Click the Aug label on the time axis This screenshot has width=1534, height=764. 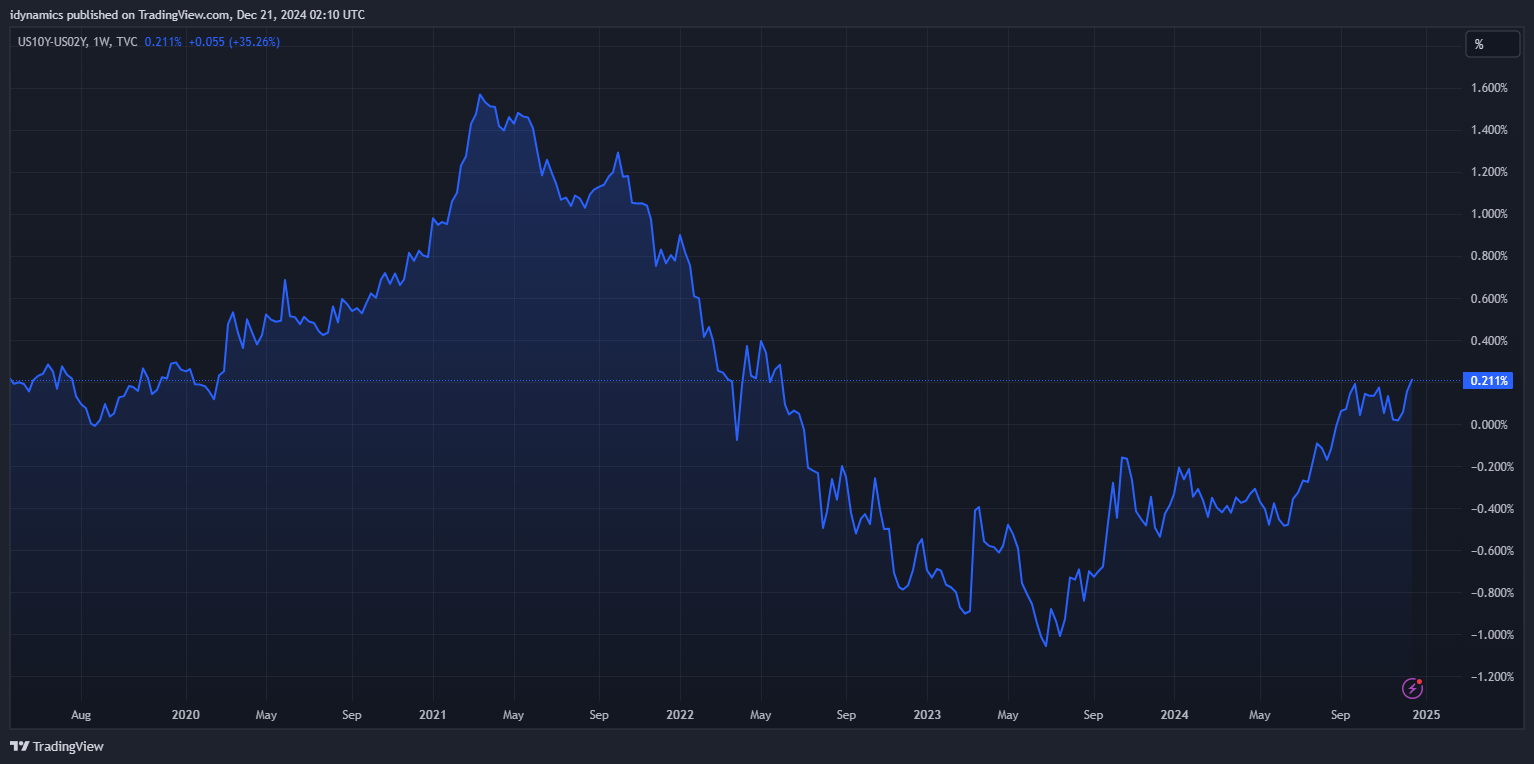[81, 715]
